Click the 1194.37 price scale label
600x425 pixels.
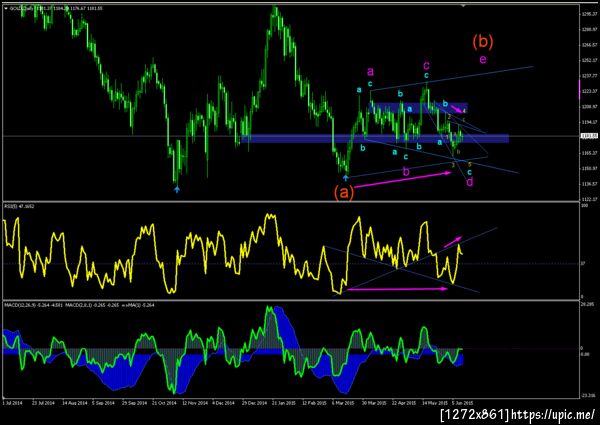[x=589, y=122]
